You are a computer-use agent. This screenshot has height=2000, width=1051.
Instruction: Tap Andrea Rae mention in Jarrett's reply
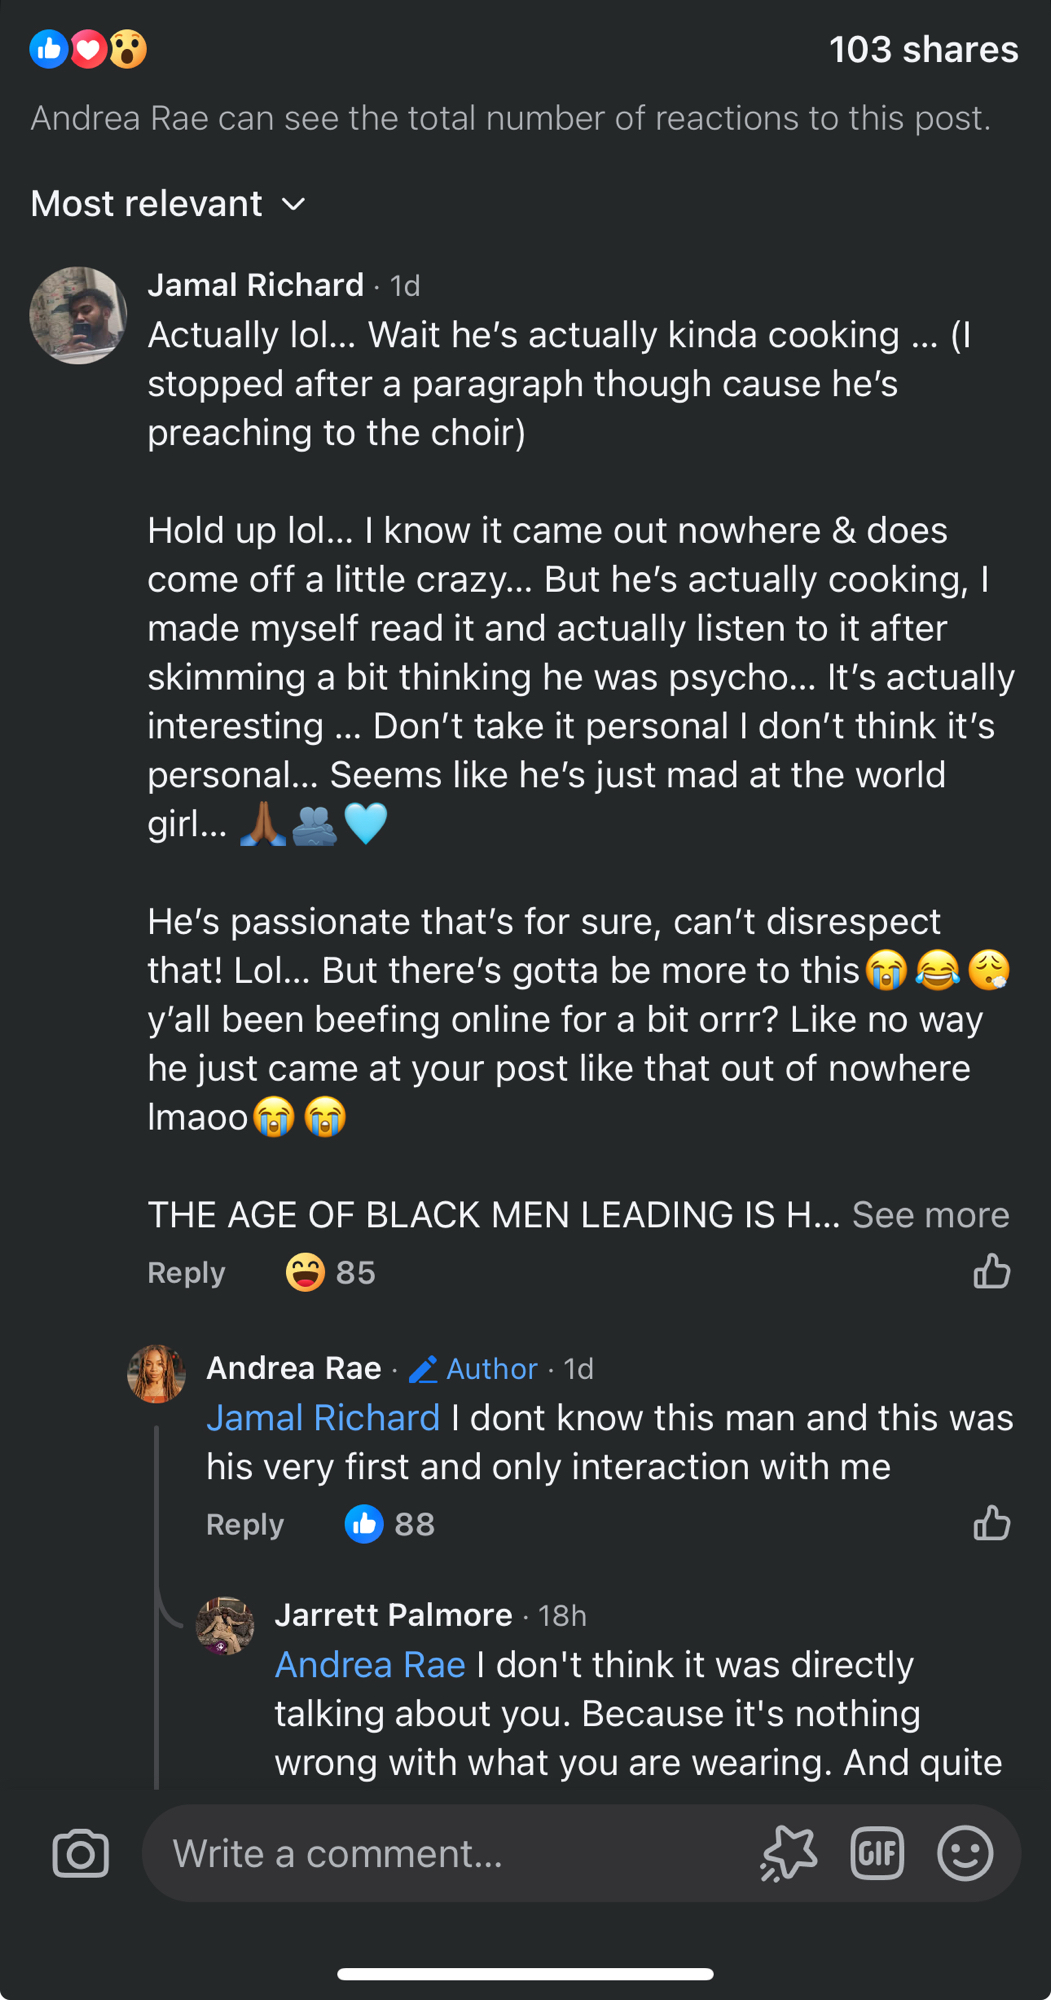[370, 1665]
